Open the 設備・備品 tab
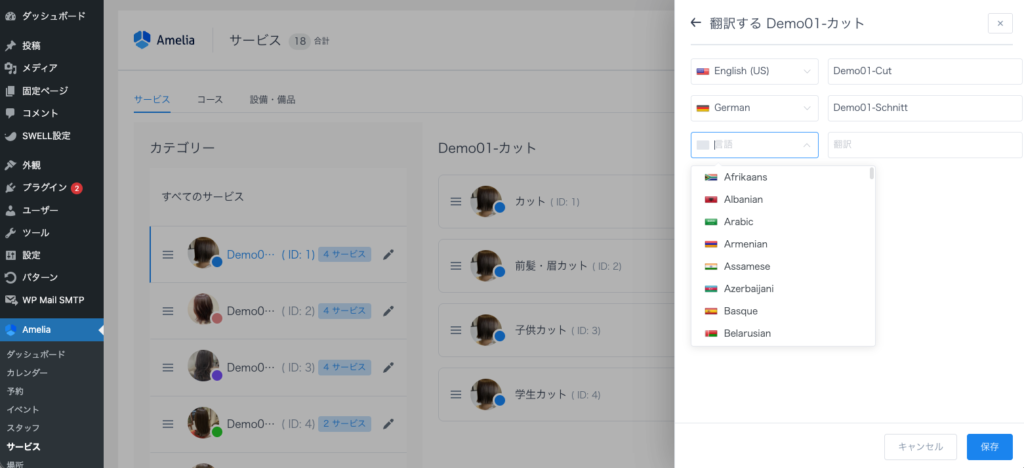Viewport: 1024px width, 468px height. click(x=272, y=100)
